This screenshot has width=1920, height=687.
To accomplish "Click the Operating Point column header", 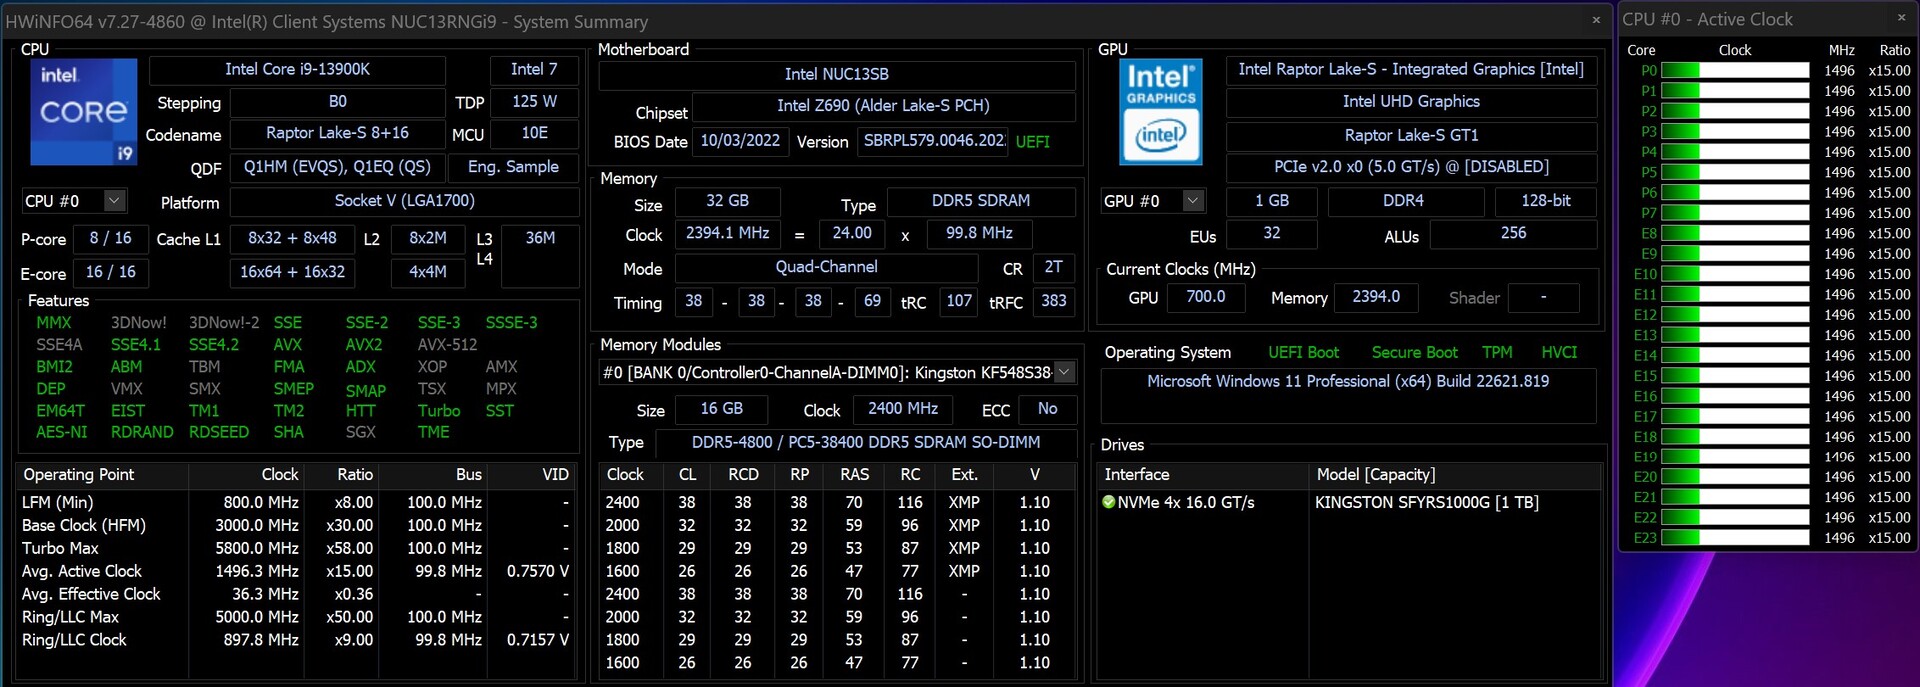I will coord(103,474).
